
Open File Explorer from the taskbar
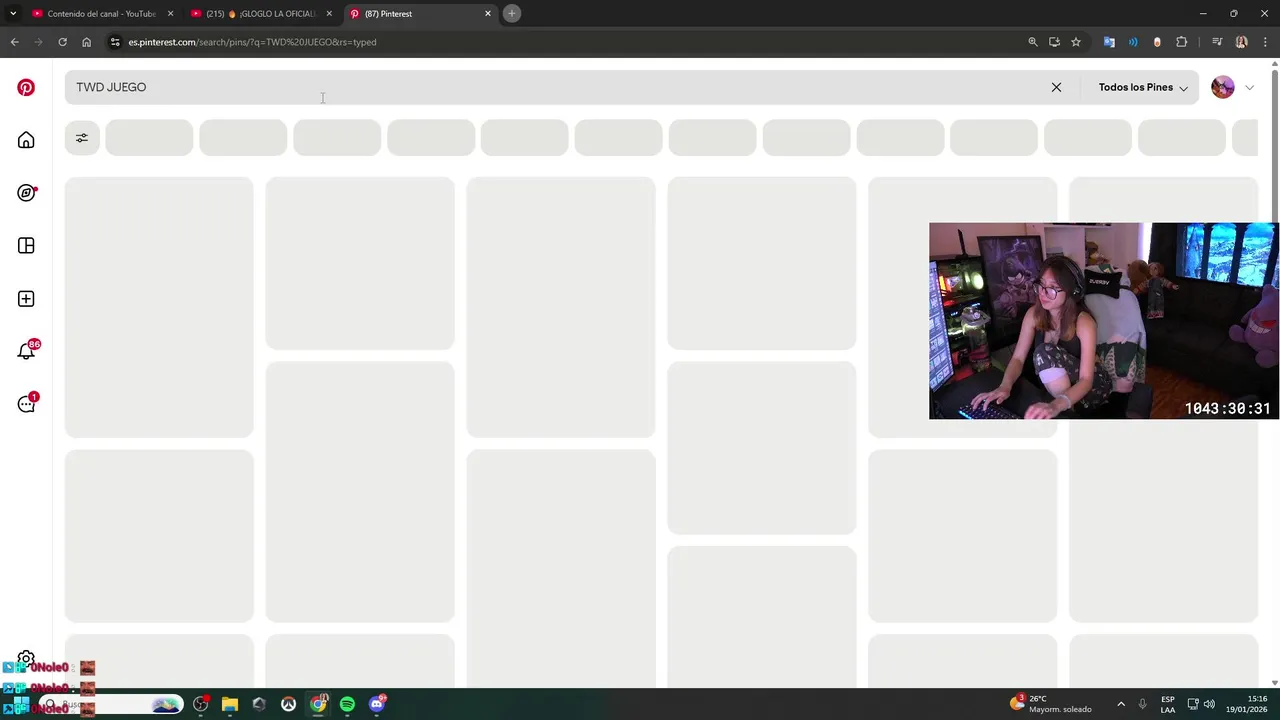(x=230, y=704)
